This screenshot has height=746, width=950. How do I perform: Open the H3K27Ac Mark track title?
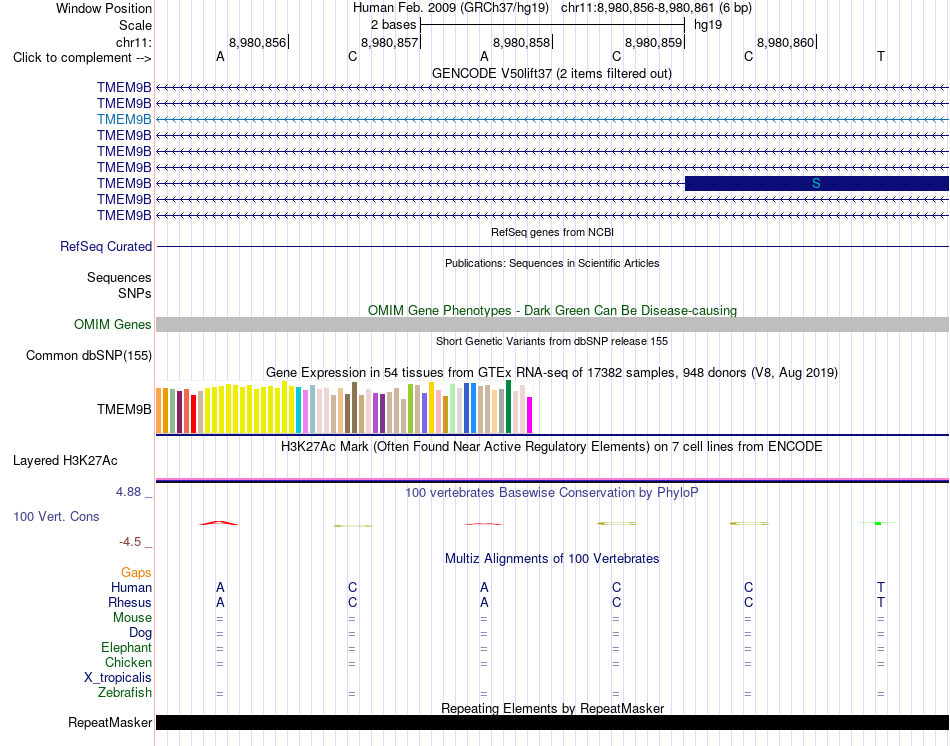552,447
